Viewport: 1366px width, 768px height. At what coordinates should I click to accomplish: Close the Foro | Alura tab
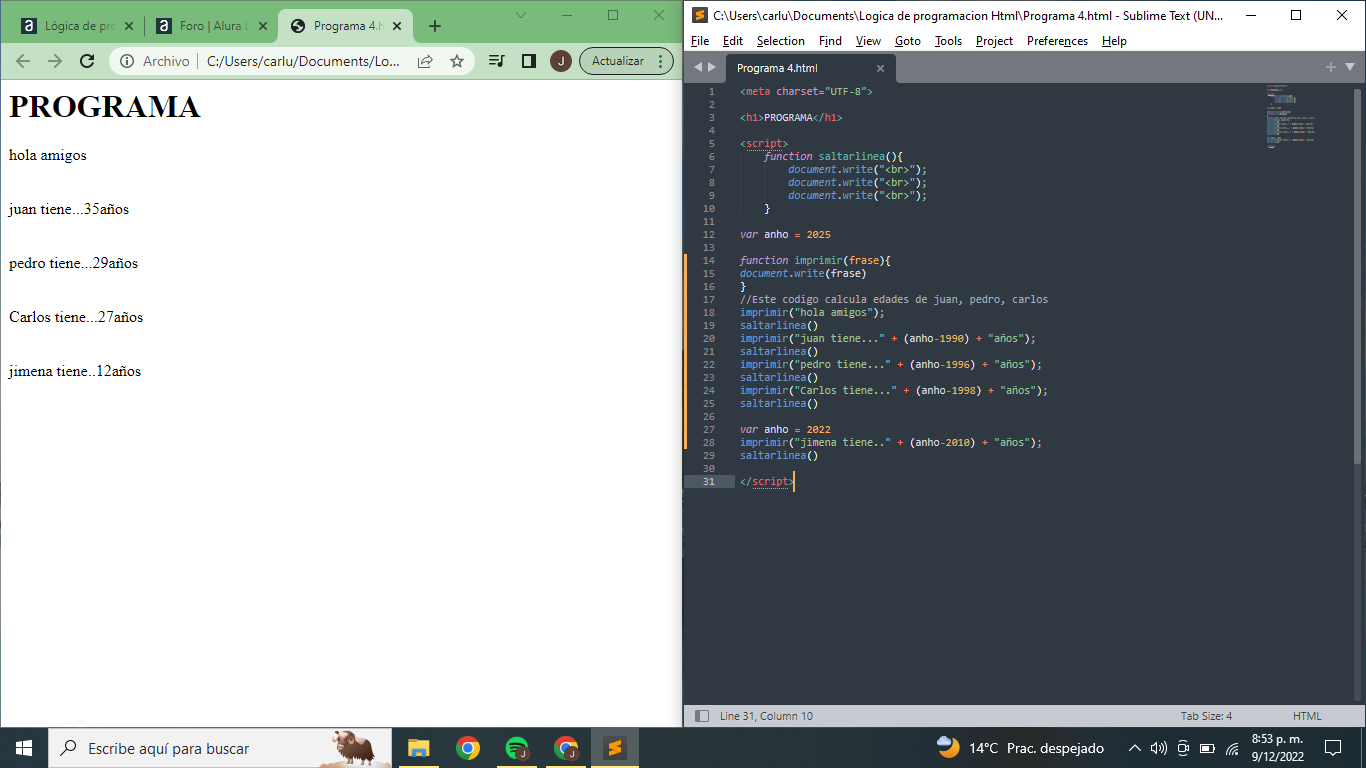tap(263, 26)
